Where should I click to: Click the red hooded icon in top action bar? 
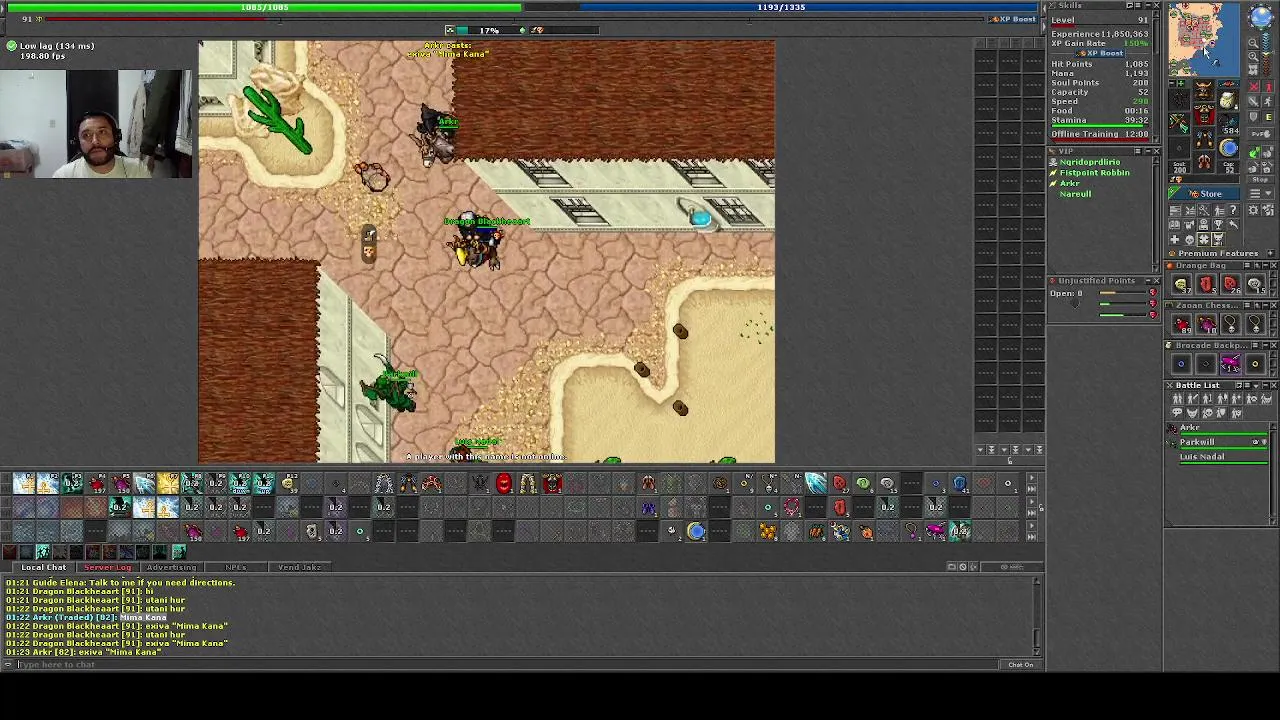[504, 484]
